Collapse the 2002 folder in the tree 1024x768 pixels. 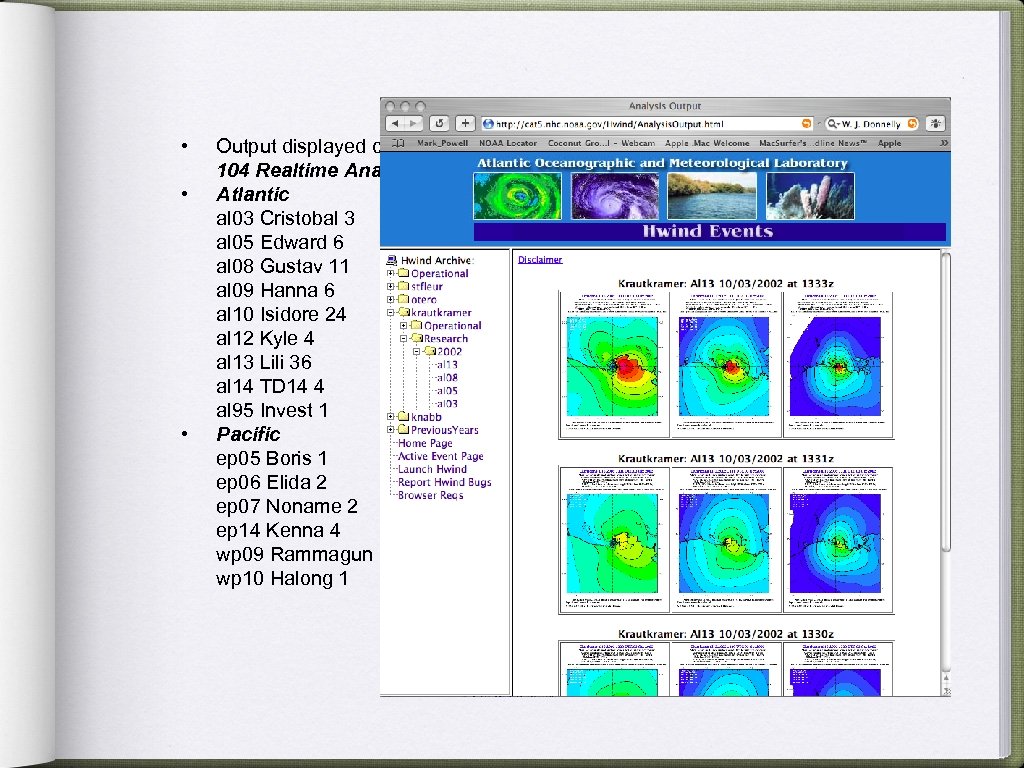[417, 352]
